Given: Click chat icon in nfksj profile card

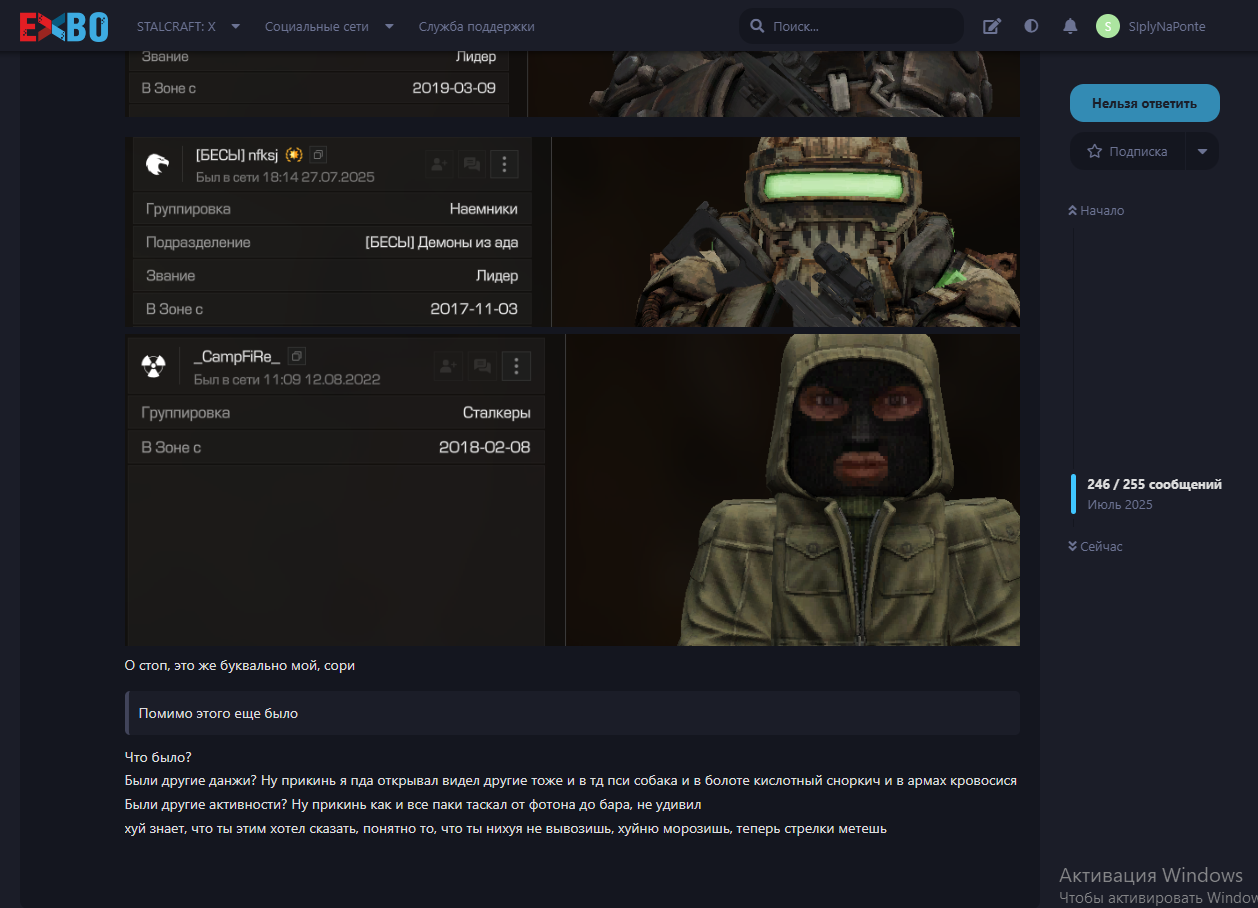Looking at the screenshot, I should [x=471, y=164].
